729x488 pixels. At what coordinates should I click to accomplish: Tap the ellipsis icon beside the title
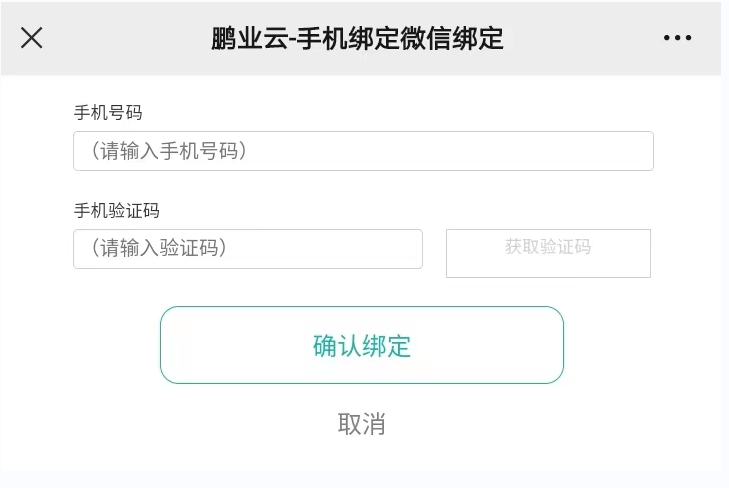[677, 38]
